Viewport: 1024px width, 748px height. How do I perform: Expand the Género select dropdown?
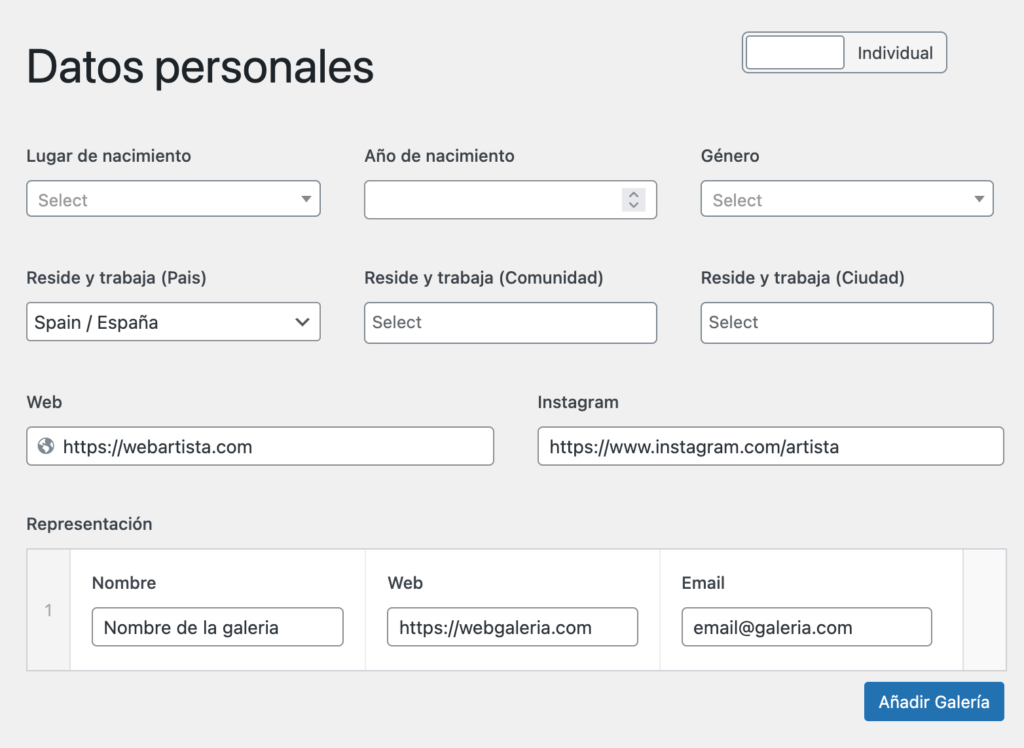point(847,199)
